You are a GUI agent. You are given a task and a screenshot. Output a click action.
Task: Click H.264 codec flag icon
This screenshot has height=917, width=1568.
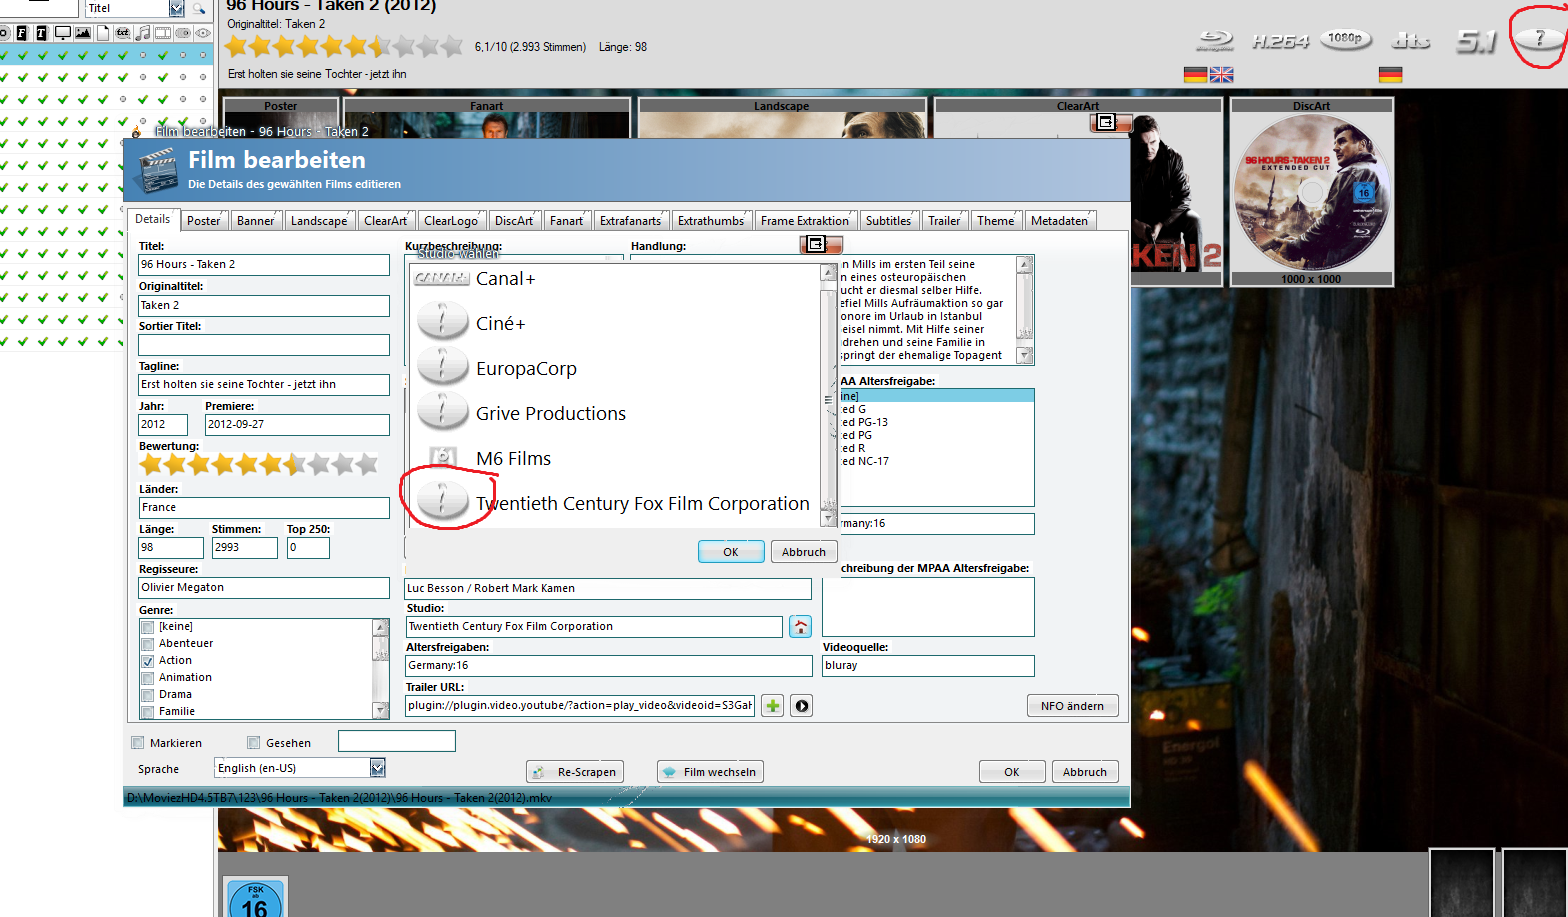click(1280, 41)
